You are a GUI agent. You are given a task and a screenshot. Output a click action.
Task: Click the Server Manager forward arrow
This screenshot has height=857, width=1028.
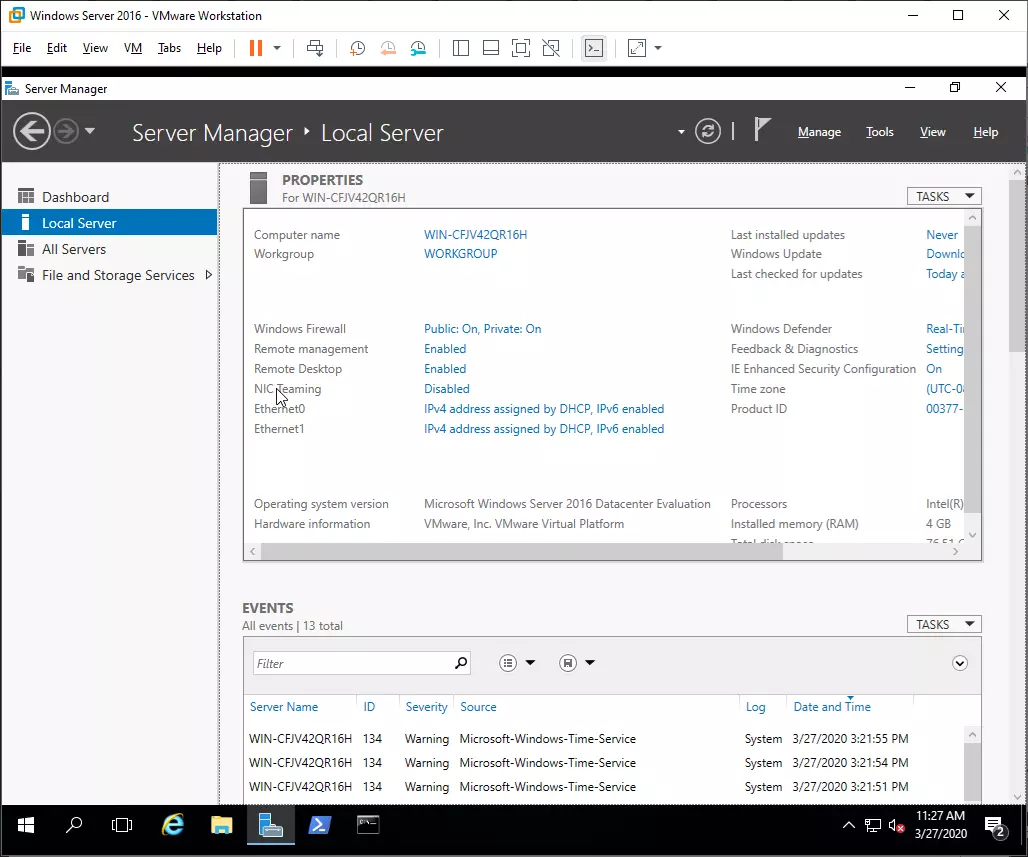[x=66, y=131]
